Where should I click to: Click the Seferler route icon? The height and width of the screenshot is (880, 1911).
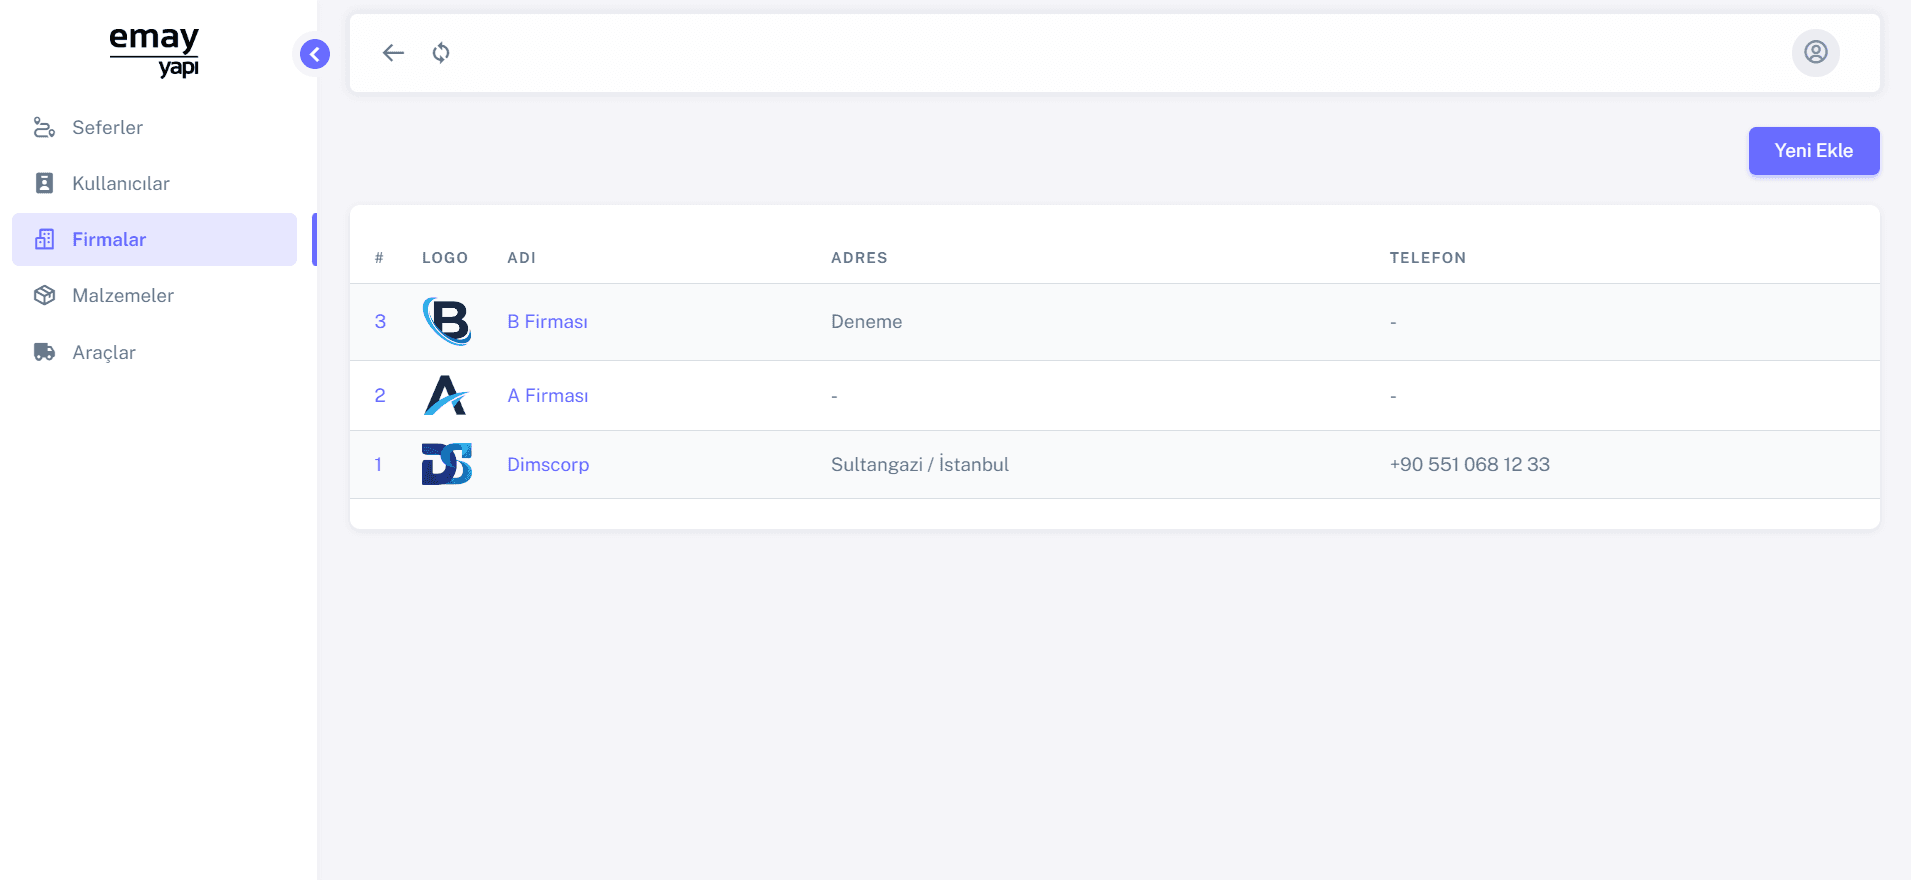coord(44,127)
